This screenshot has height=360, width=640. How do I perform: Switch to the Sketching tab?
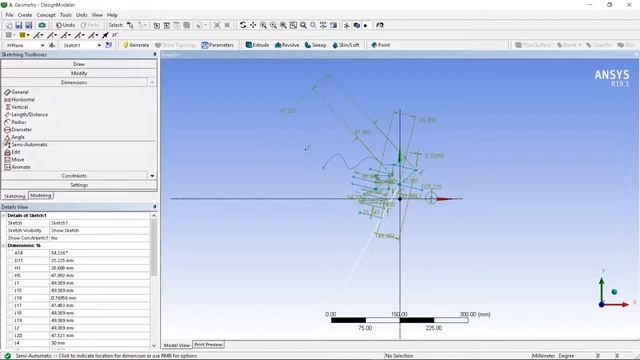14,196
